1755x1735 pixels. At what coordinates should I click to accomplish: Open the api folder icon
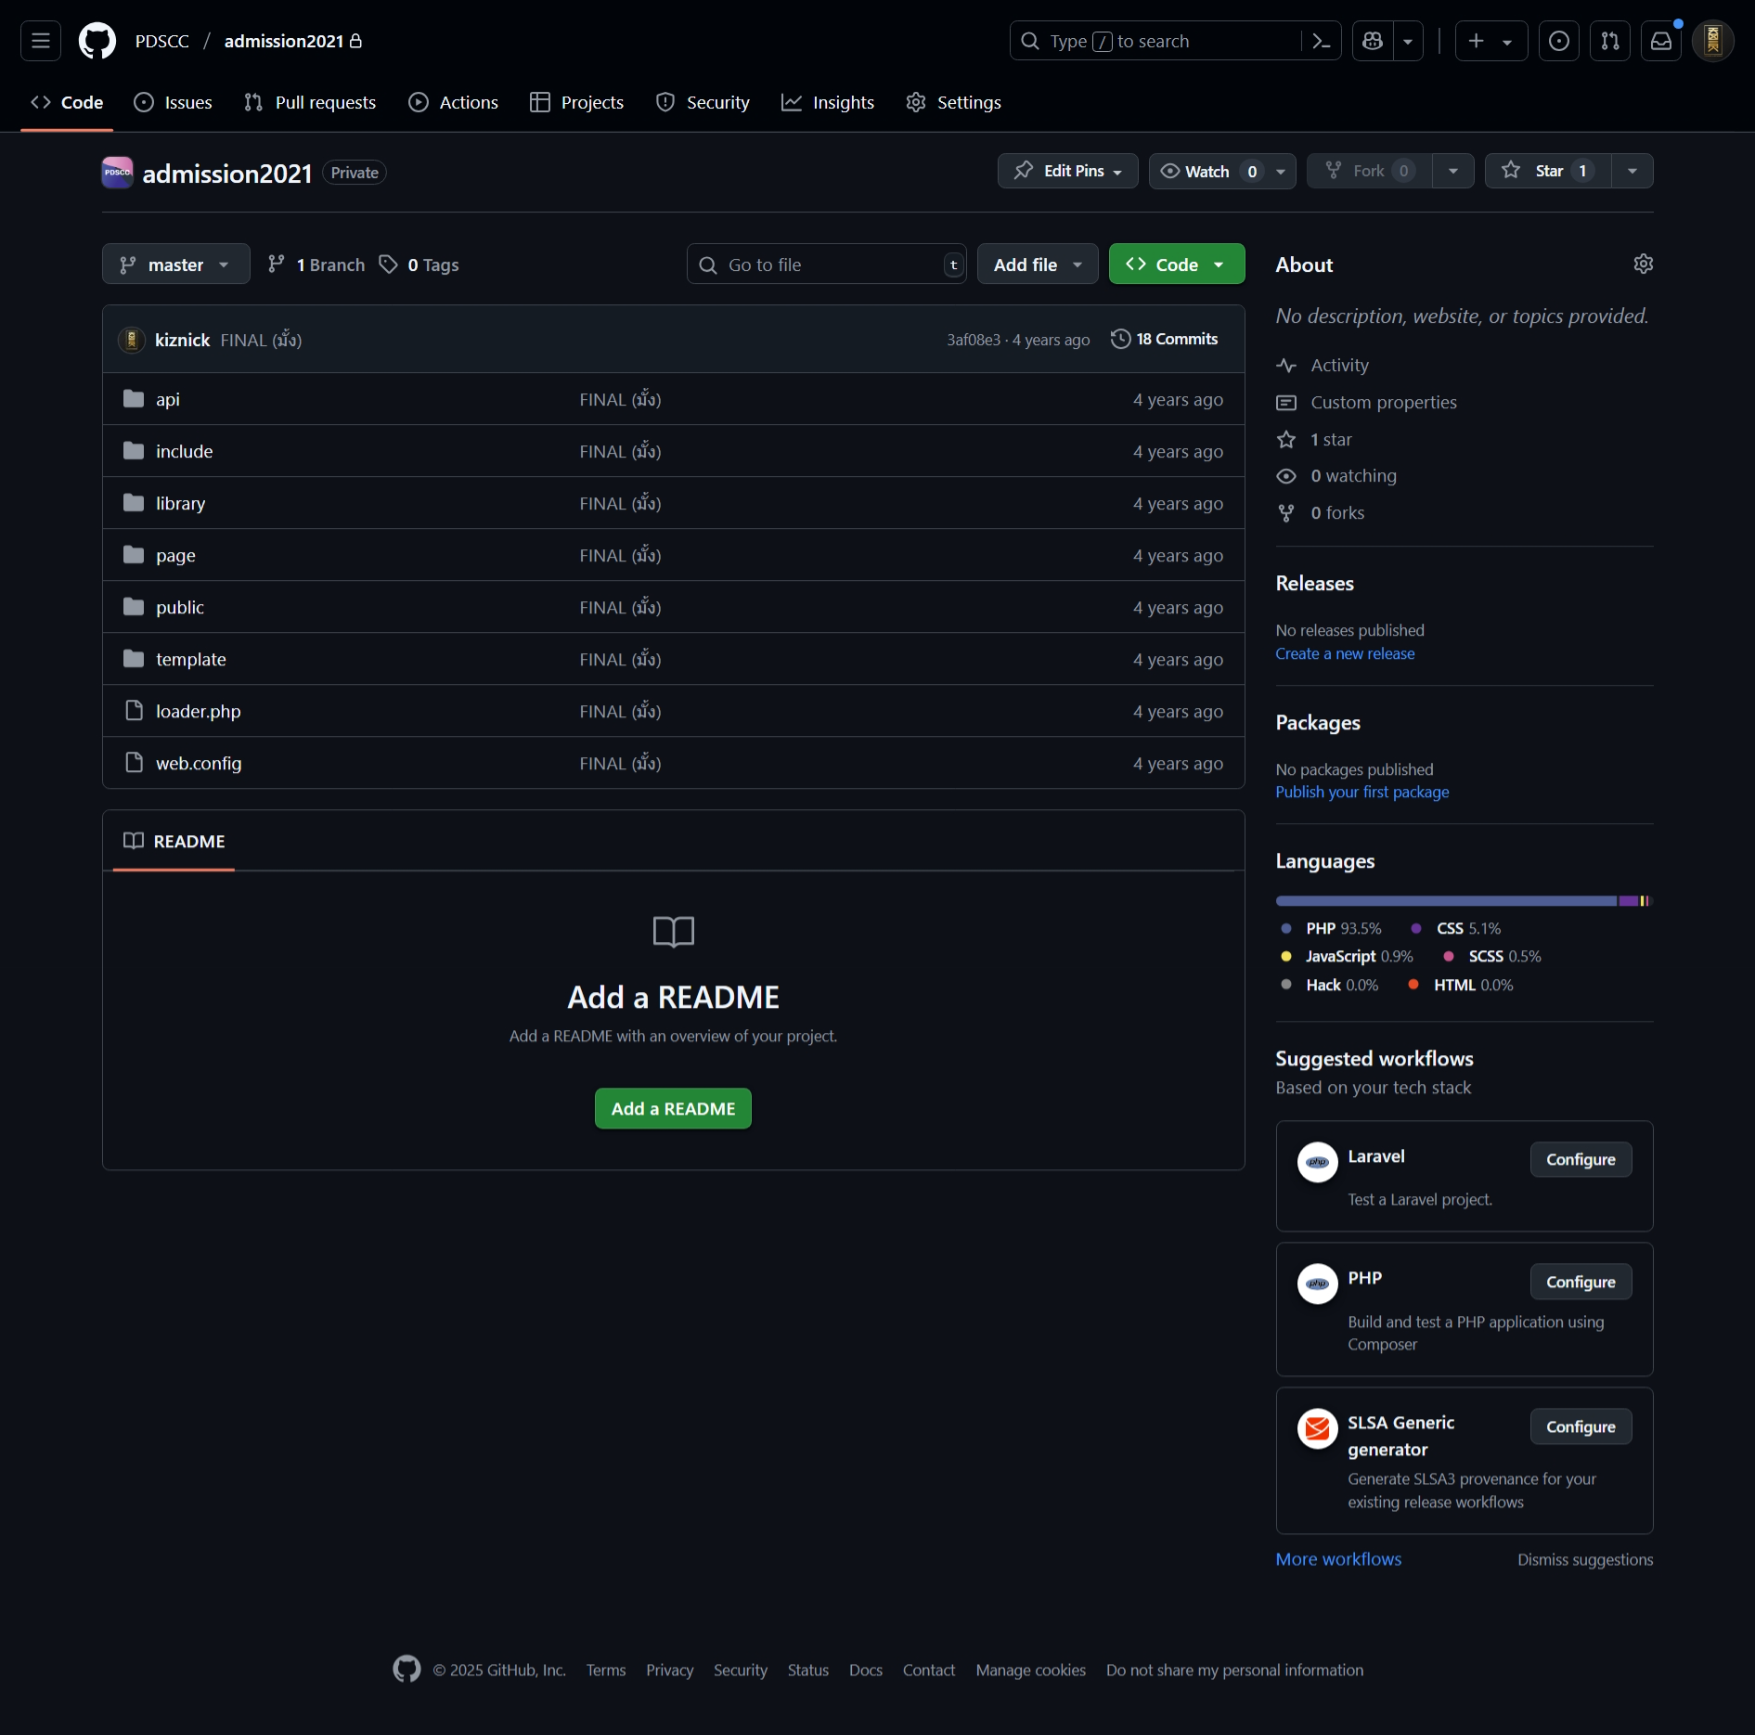point(133,398)
